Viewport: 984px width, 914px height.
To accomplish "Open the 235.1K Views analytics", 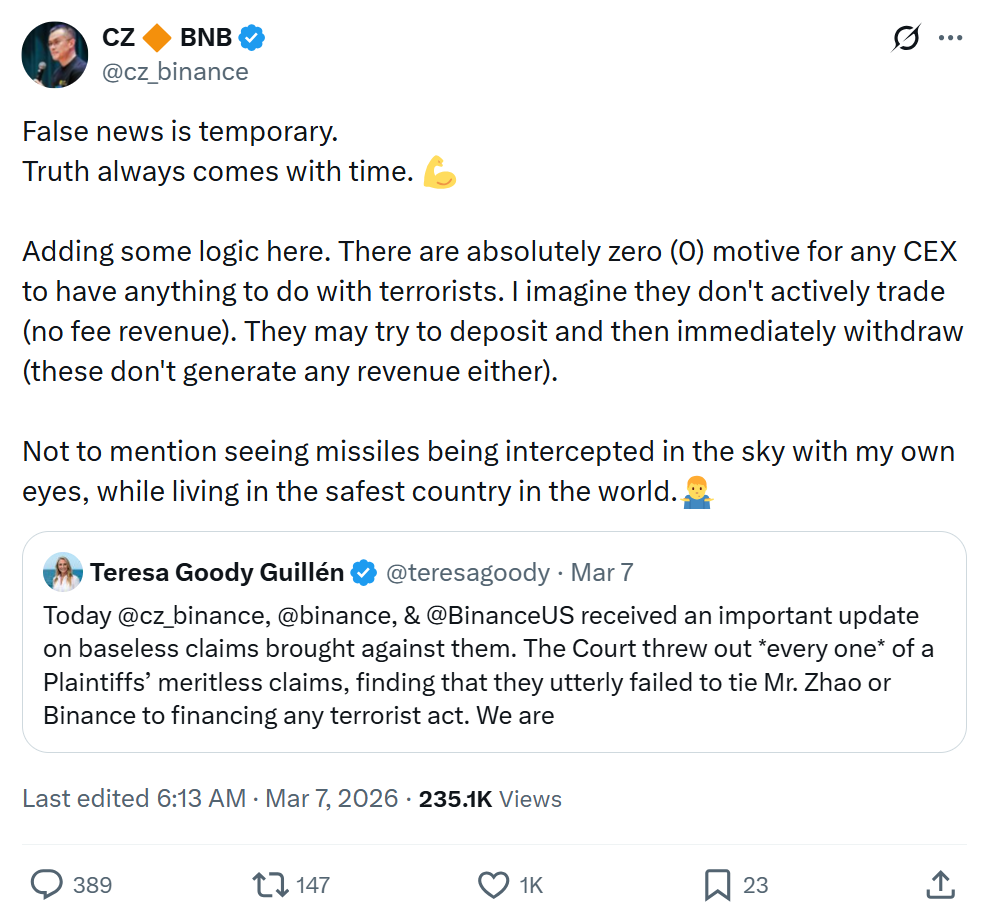I will (490, 799).
